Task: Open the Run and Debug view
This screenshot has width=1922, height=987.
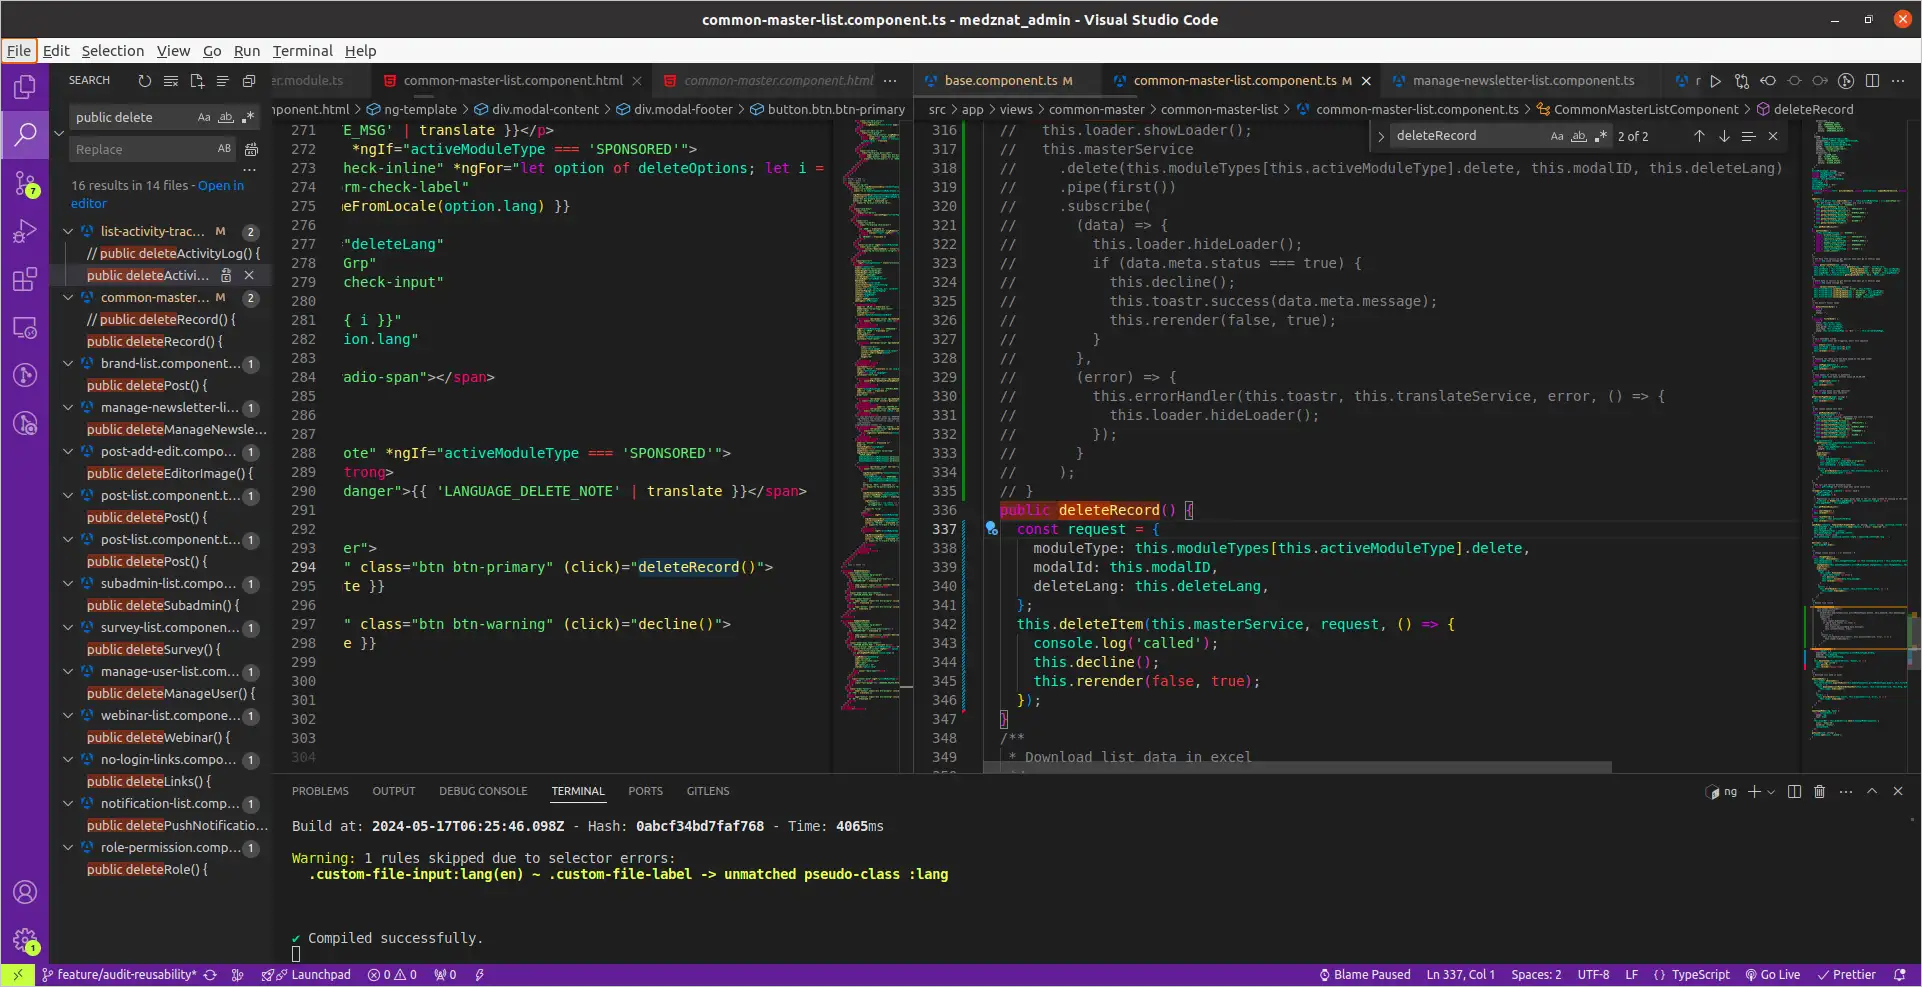Action: [25, 231]
